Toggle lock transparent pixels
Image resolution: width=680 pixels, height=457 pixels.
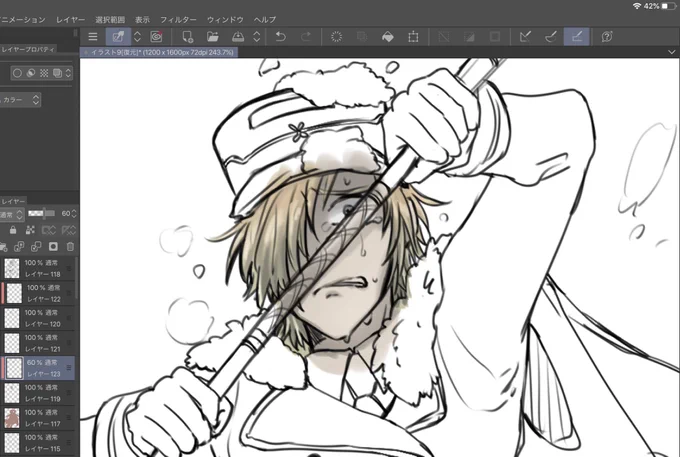30,230
